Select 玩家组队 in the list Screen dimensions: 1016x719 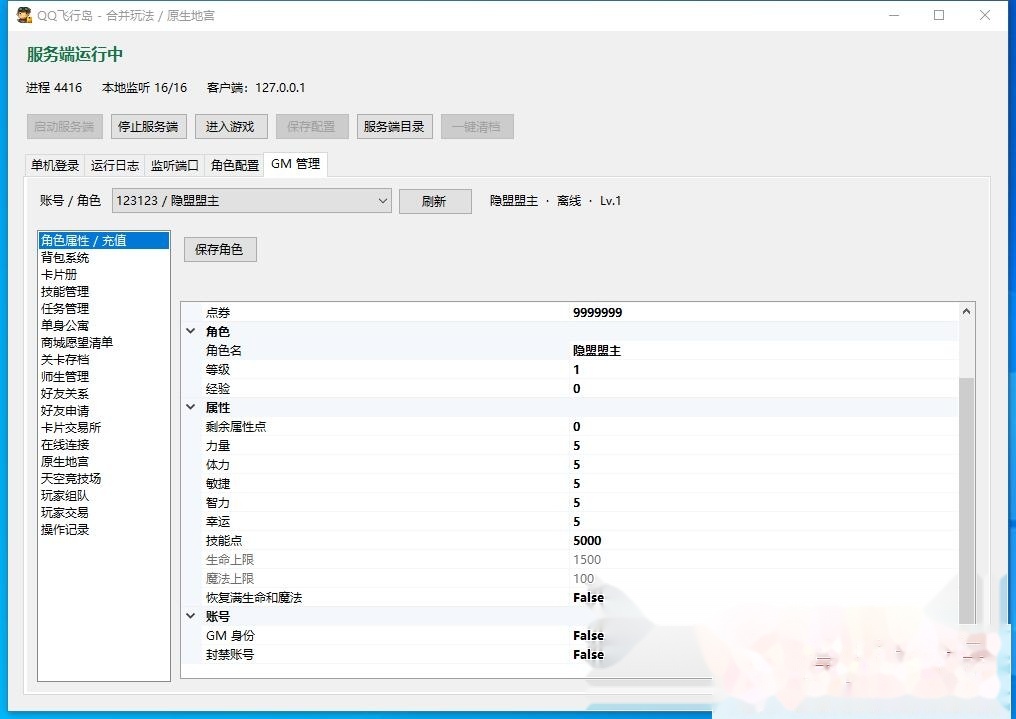[x=104, y=496]
